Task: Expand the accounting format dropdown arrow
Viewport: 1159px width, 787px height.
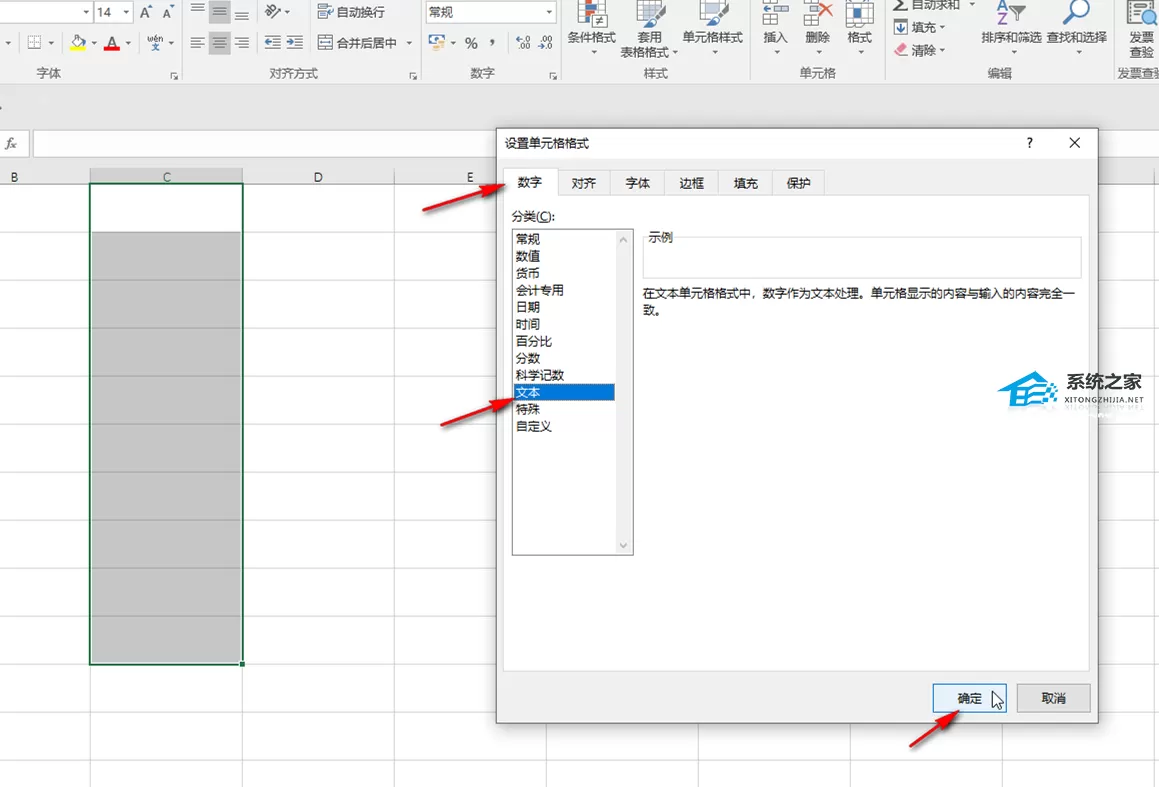Action: point(453,44)
